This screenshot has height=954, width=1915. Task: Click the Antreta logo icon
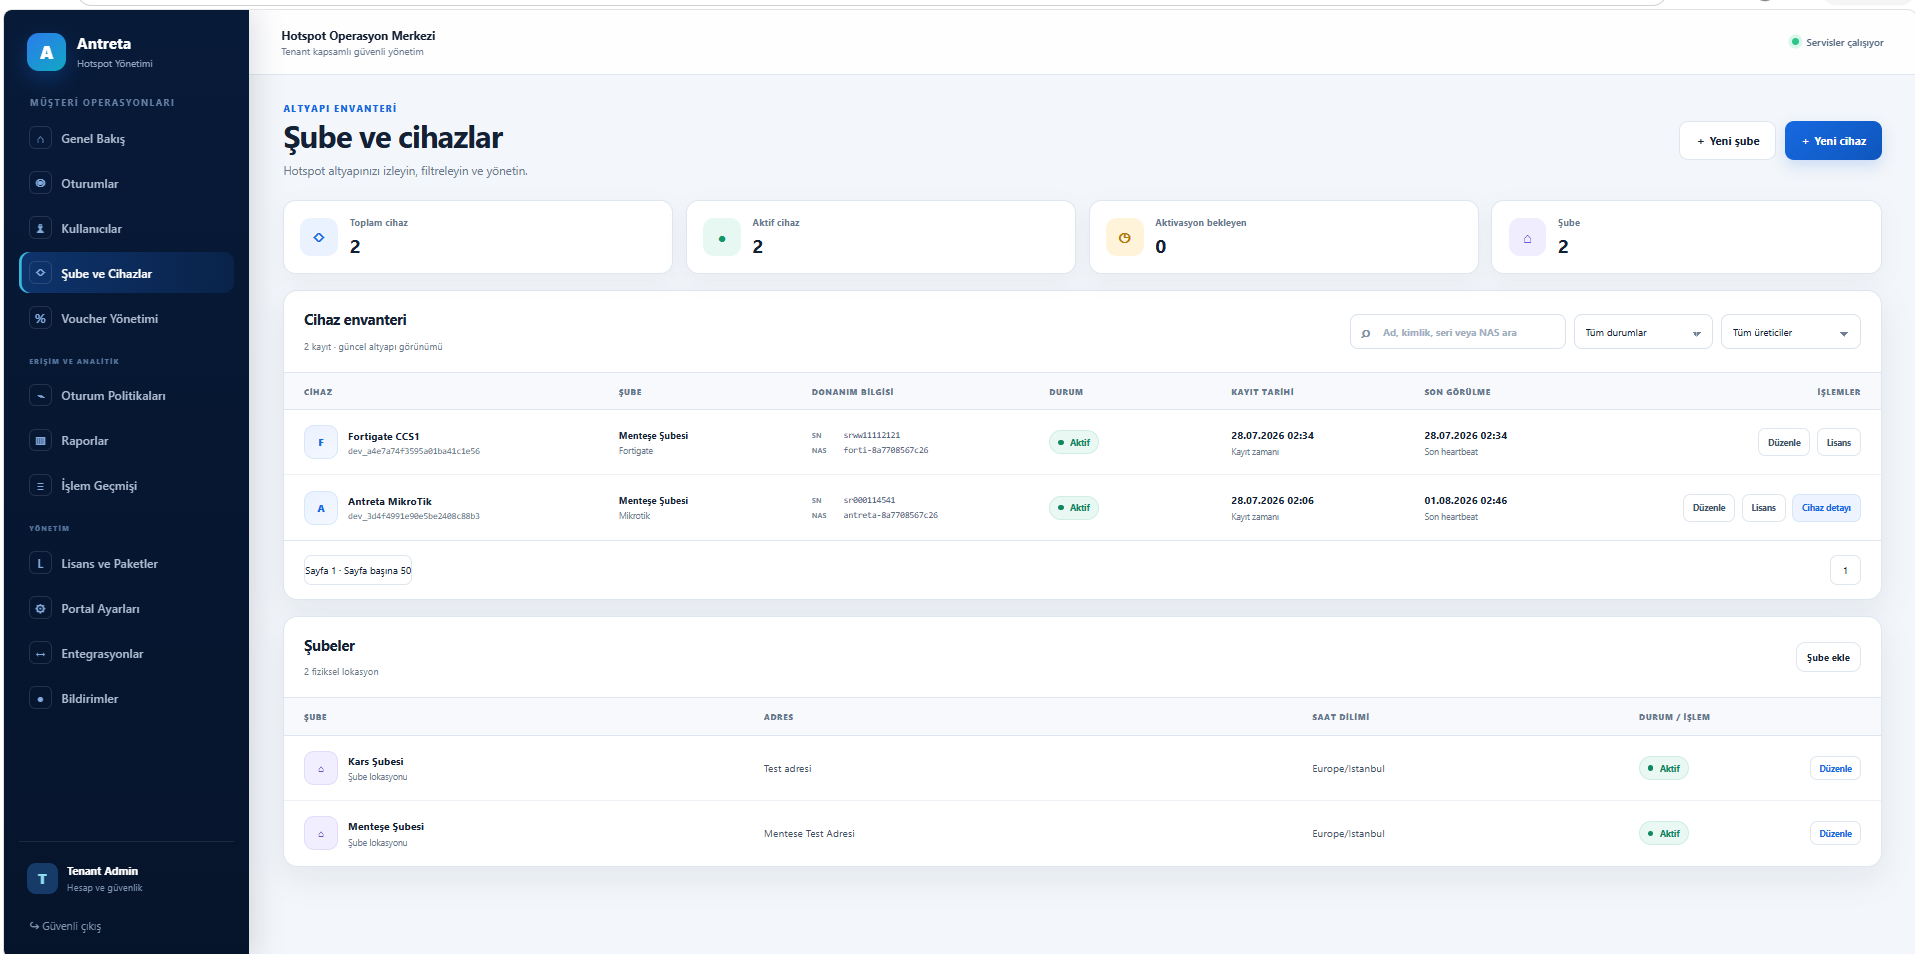click(x=46, y=52)
